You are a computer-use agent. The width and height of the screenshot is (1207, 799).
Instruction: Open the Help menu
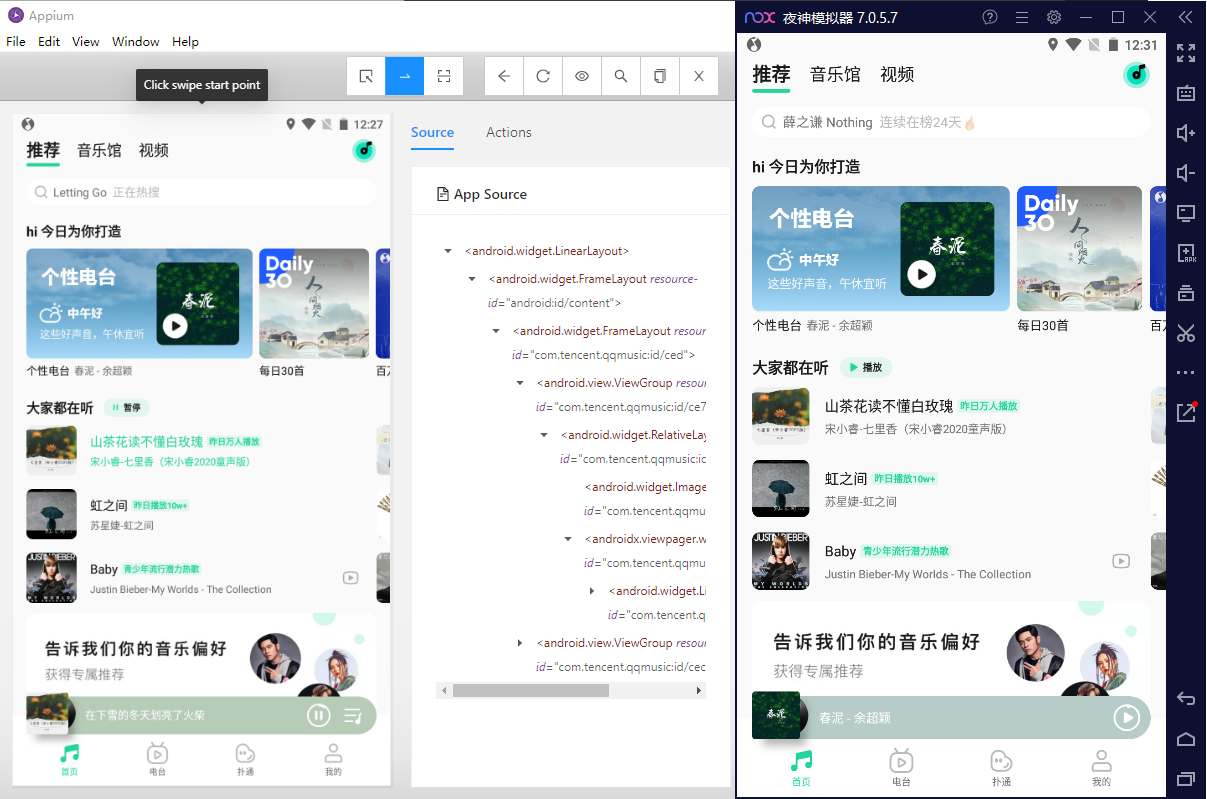tap(185, 42)
